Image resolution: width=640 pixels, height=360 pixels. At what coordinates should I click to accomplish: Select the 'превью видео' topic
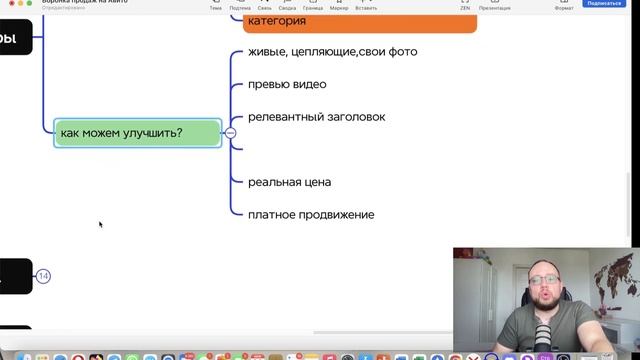coord(287,84)
